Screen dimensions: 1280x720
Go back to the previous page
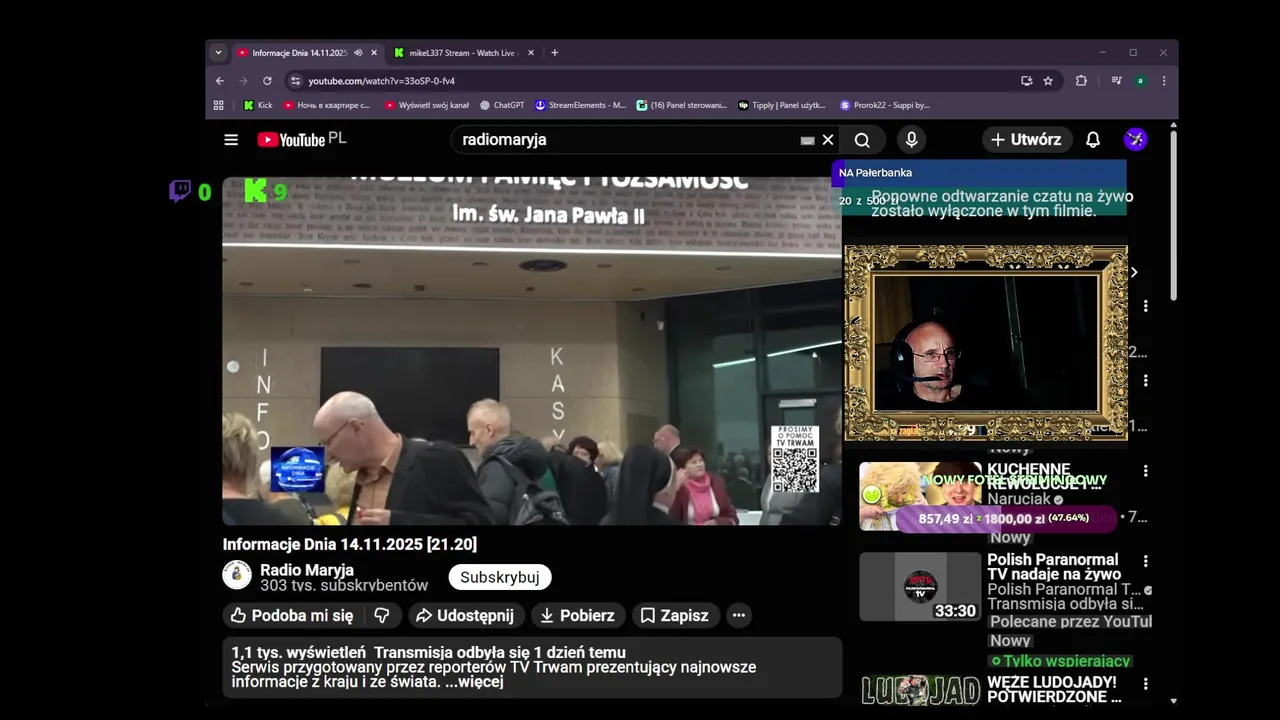click(x=220, y=81)
